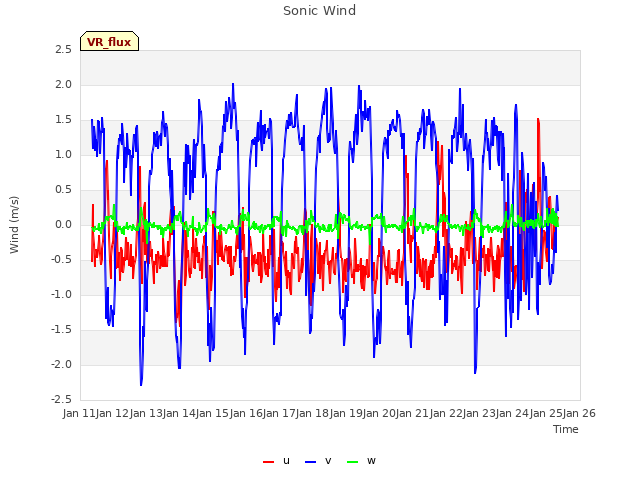Click the -2.5 y-axis value
640x480 pixels.
62,400
